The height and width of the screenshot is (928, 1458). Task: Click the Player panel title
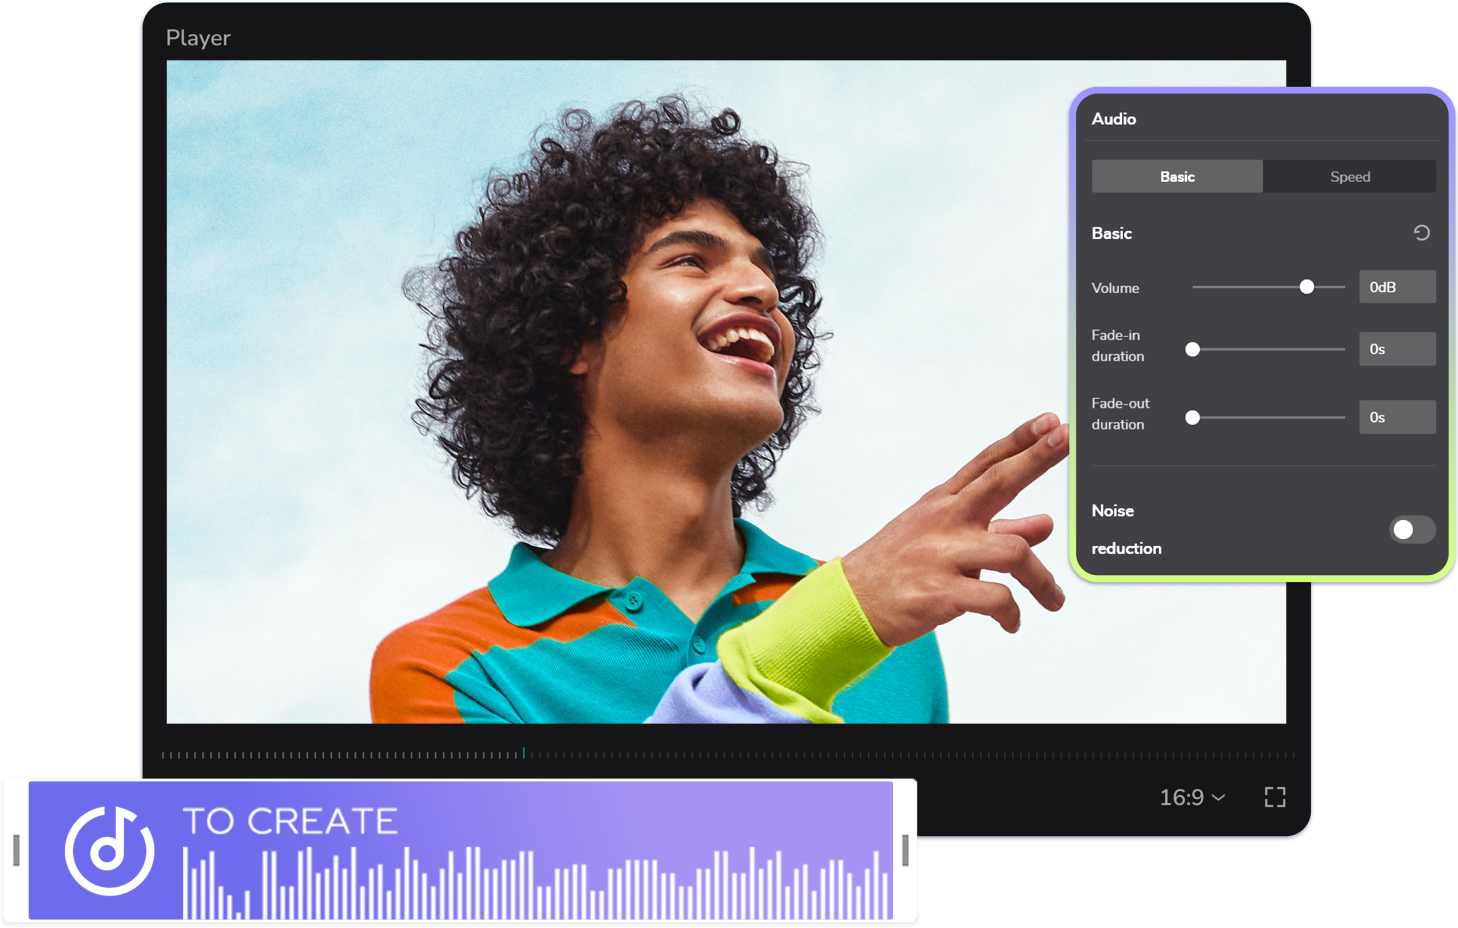click(x=198, y=38)
